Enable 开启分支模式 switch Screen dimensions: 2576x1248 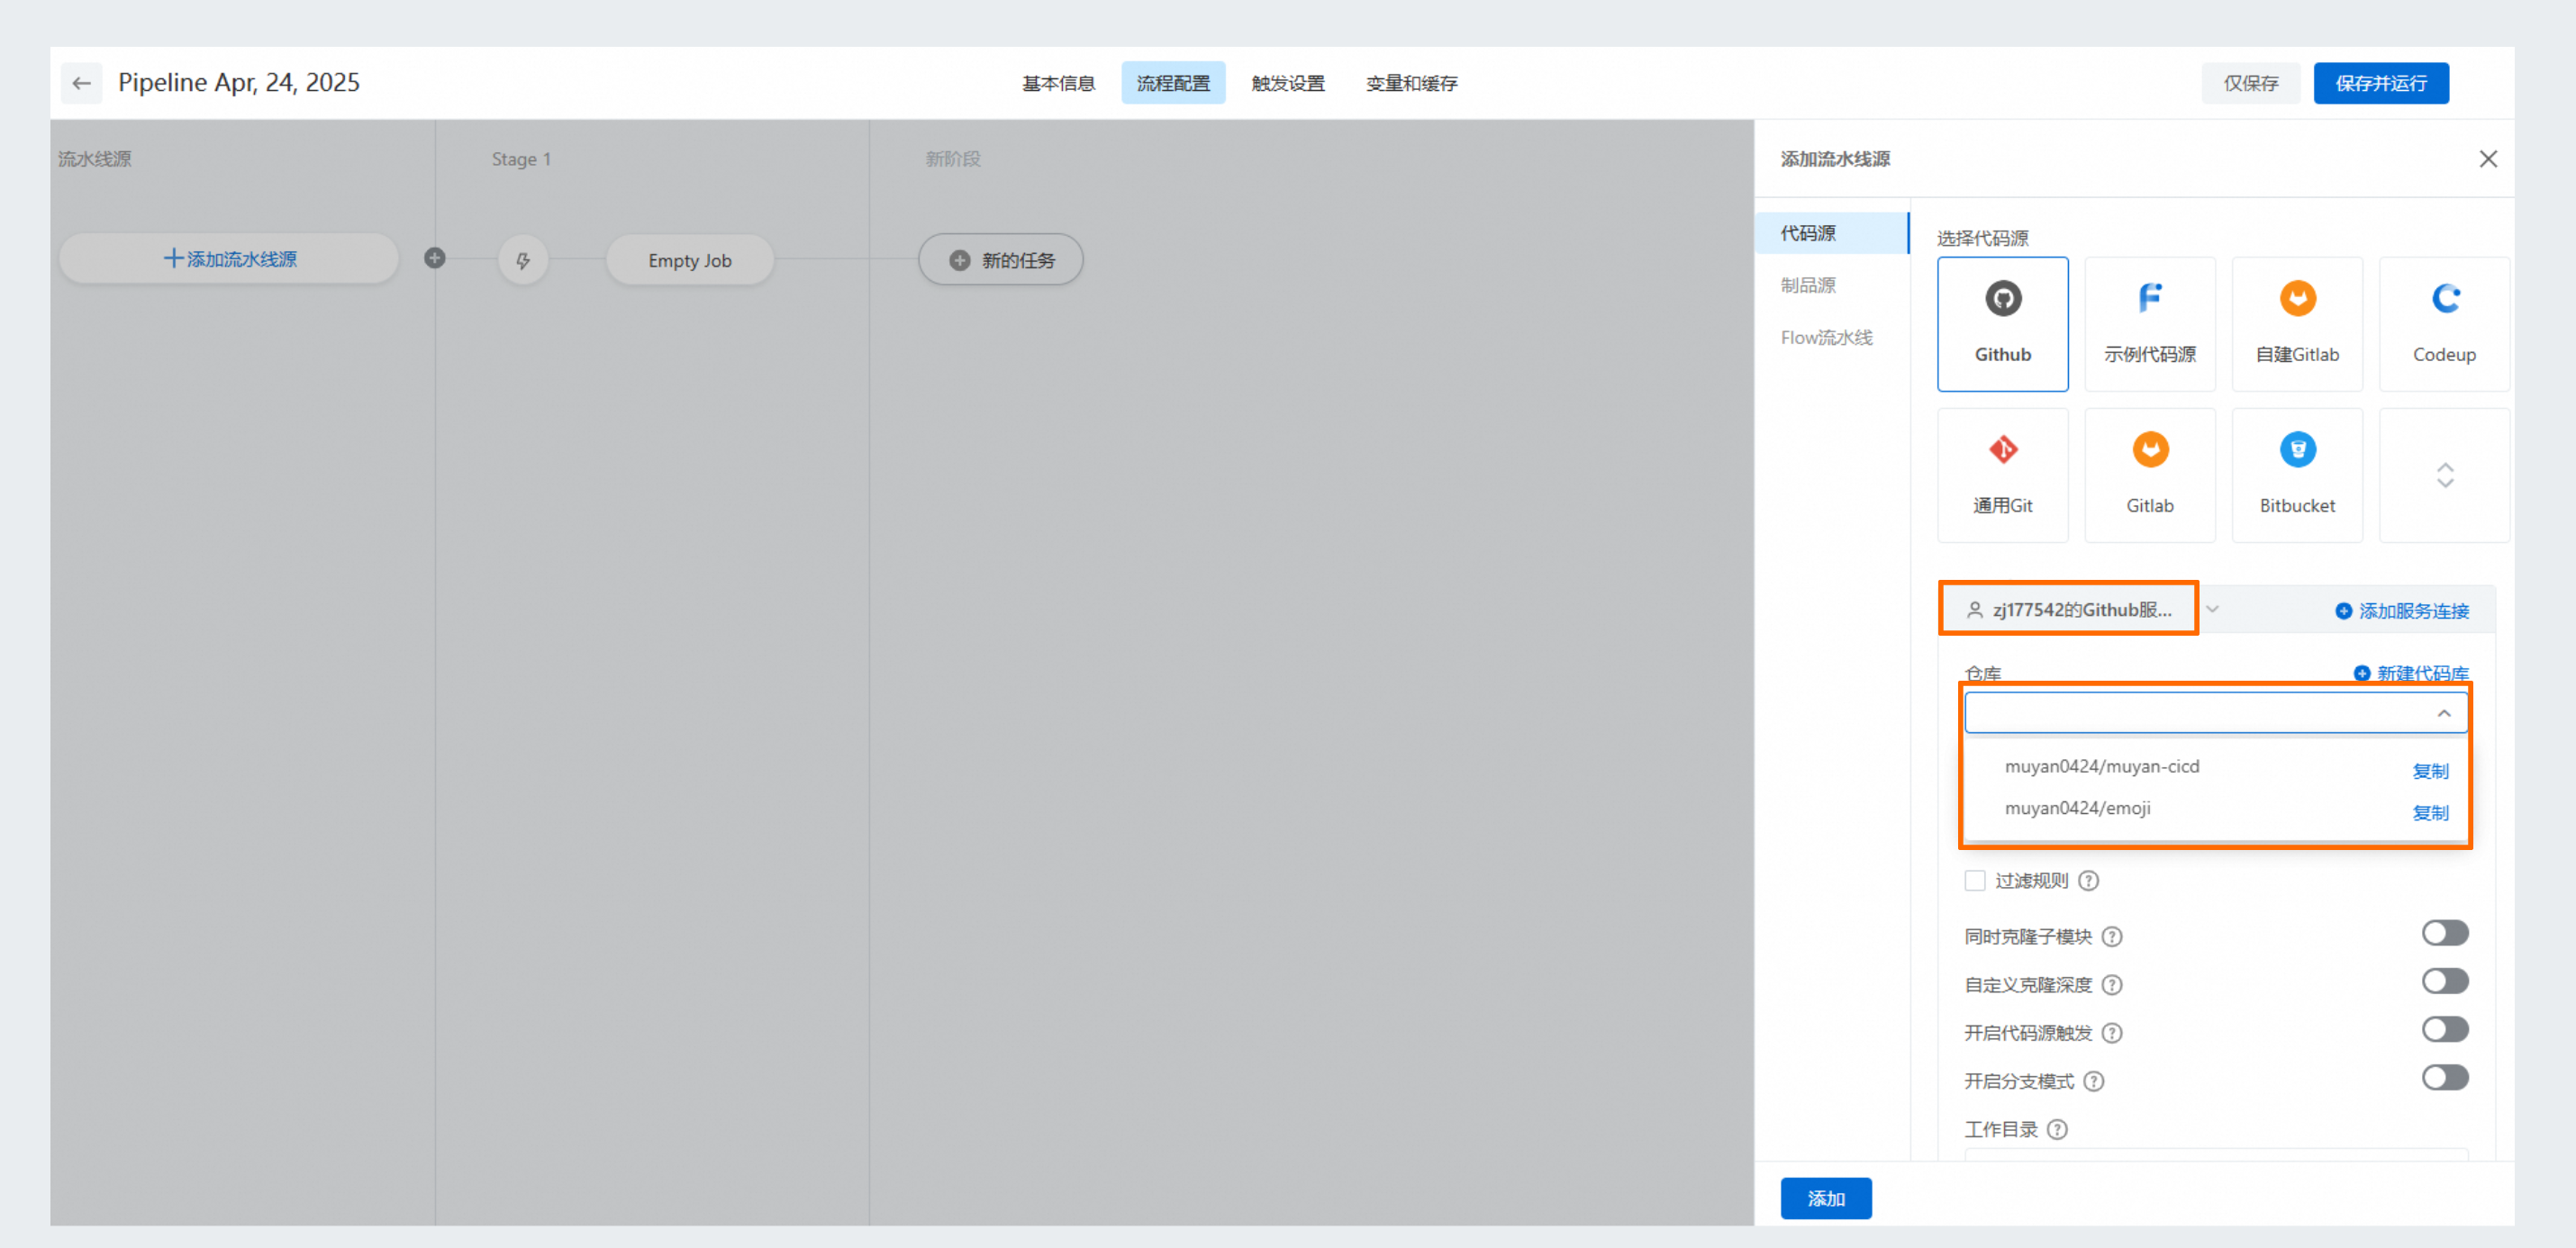pyautogui.click(x=2444, y=1077)
